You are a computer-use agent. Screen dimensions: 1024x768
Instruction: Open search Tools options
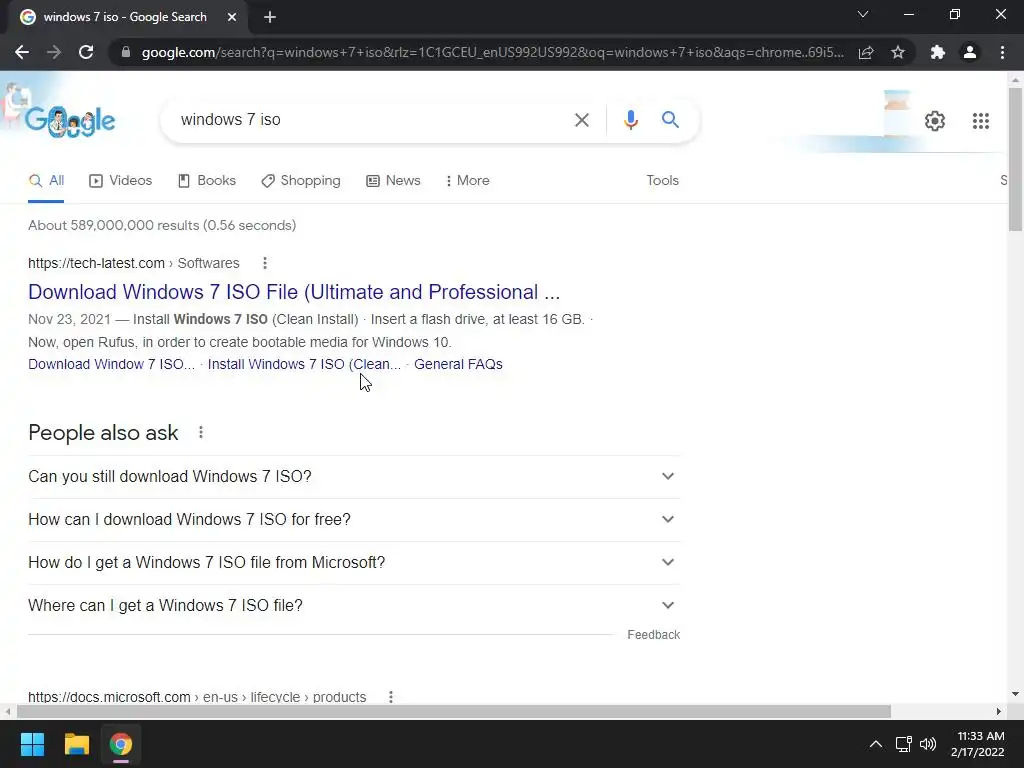pos(662,181)
